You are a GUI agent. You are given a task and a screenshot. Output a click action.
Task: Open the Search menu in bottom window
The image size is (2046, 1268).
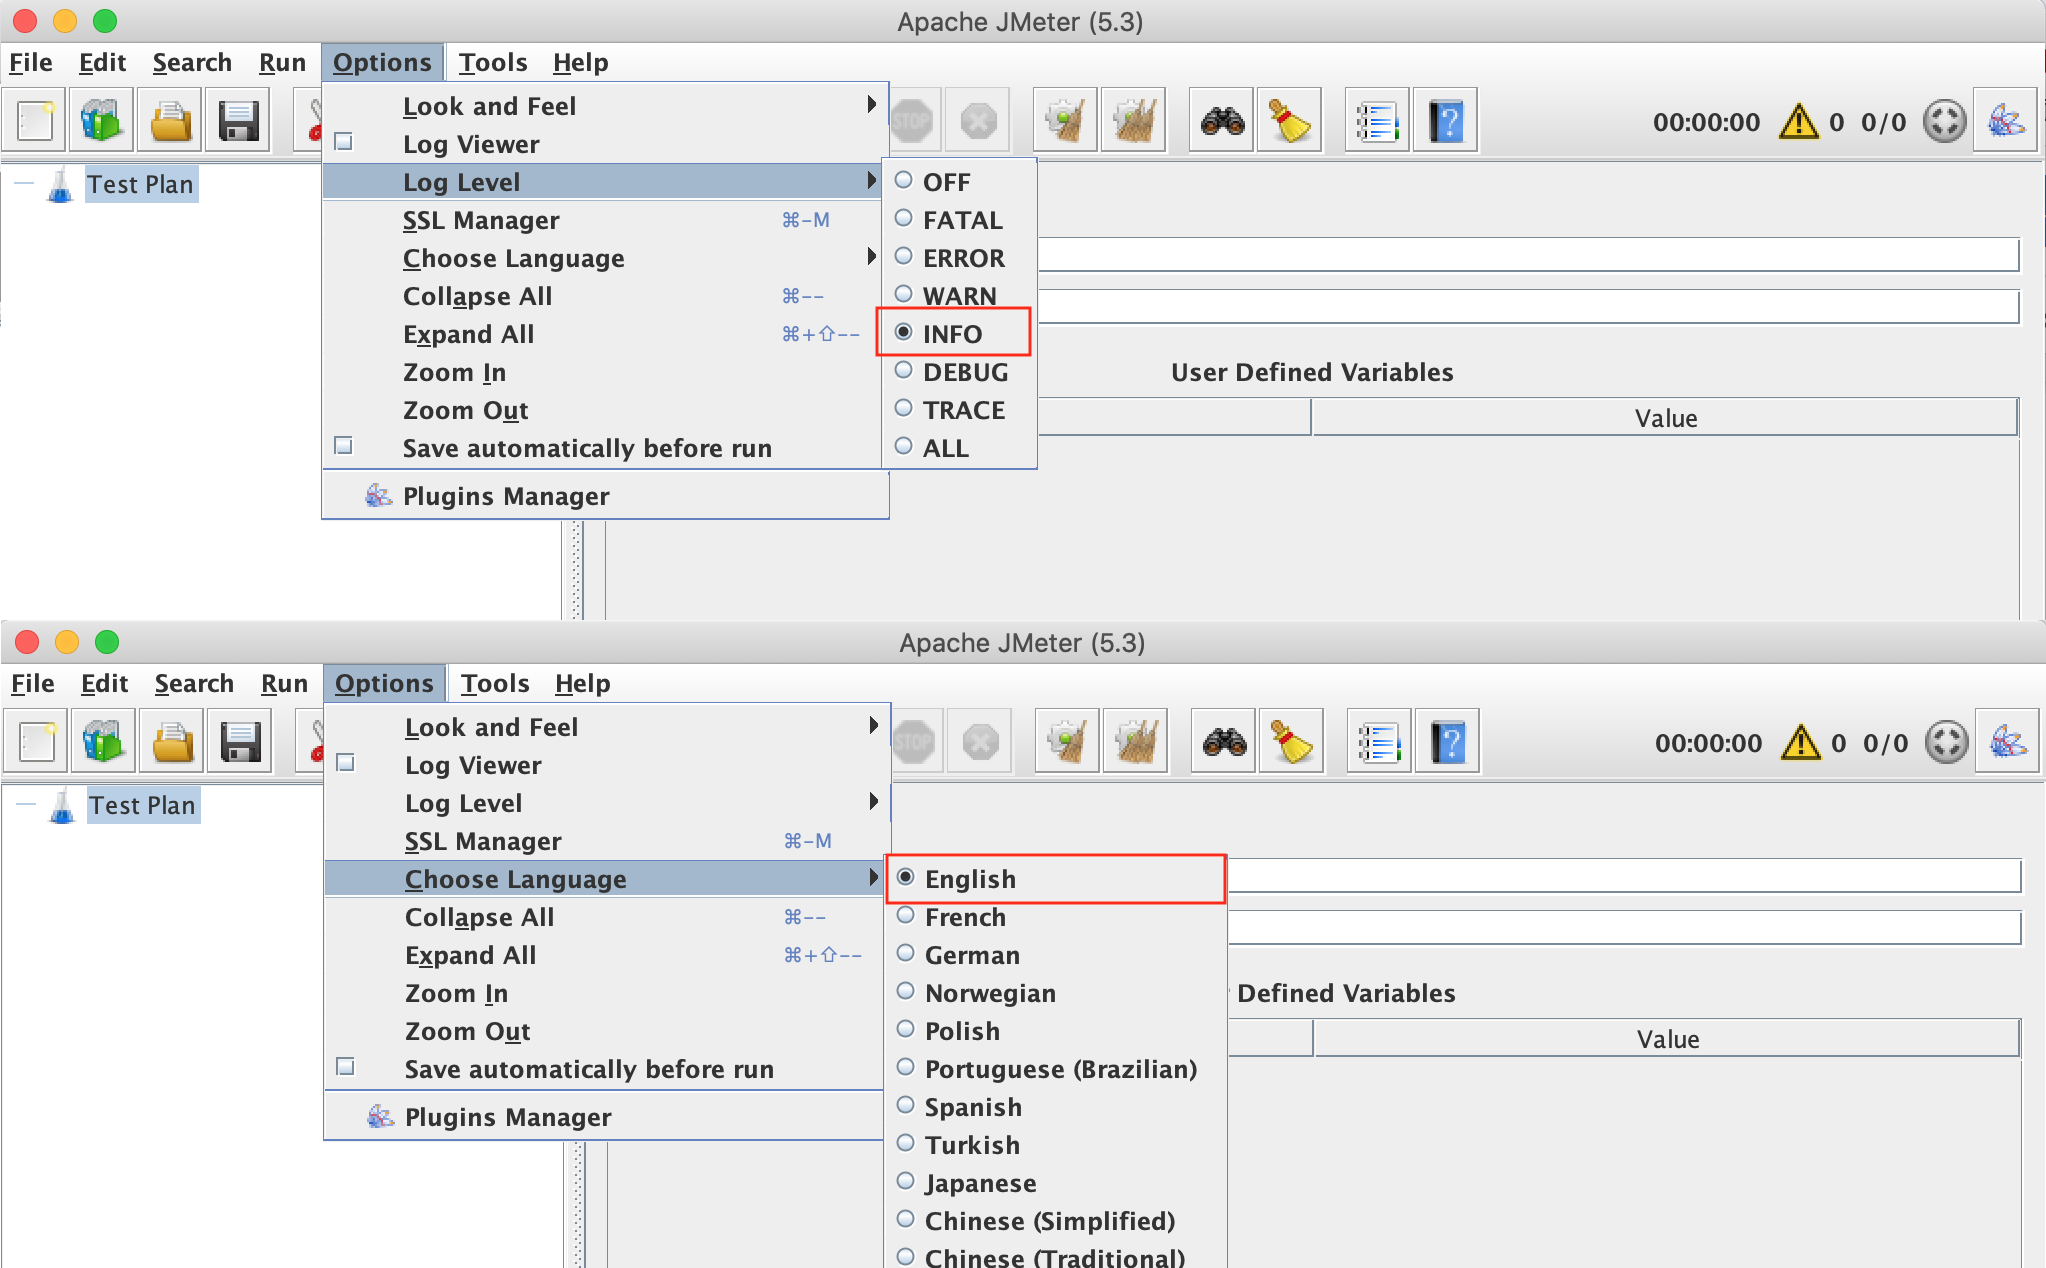(194, 683)
